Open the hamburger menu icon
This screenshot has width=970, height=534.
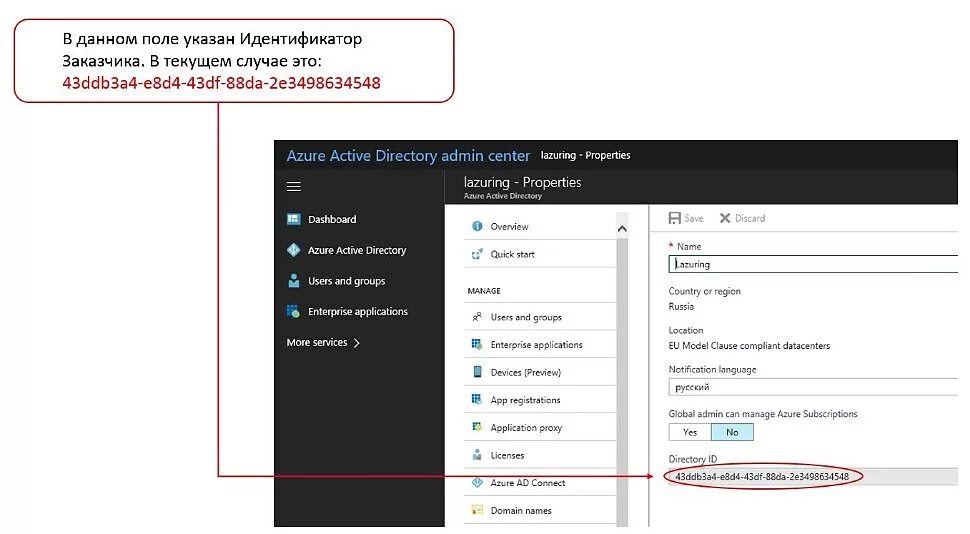(x=294, y=186)
